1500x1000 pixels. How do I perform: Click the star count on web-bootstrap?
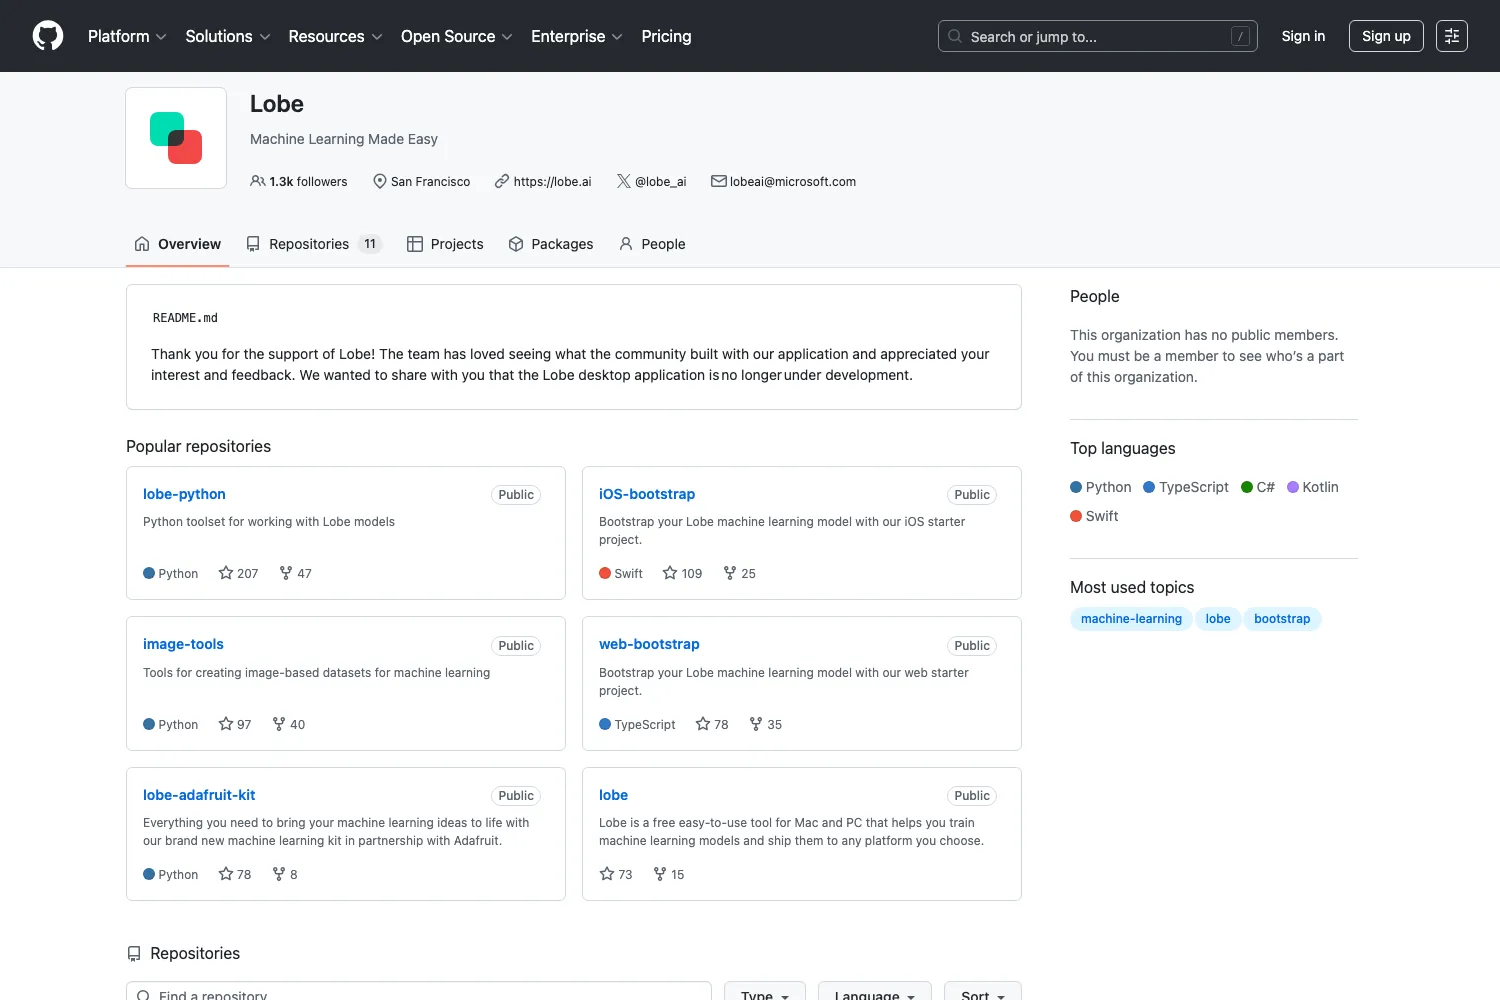(721, 724)
